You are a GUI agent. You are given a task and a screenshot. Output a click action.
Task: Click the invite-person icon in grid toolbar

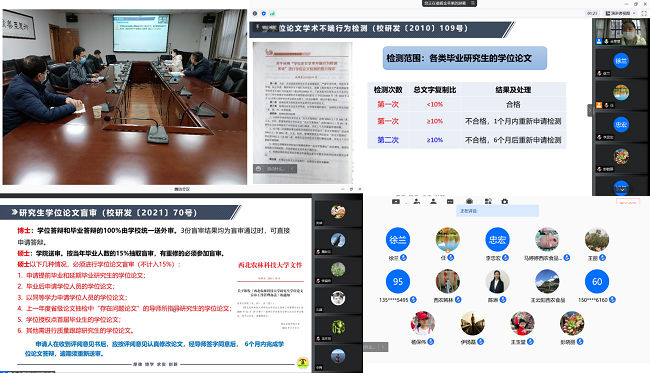pyautogui.click(x=417, y=201)
